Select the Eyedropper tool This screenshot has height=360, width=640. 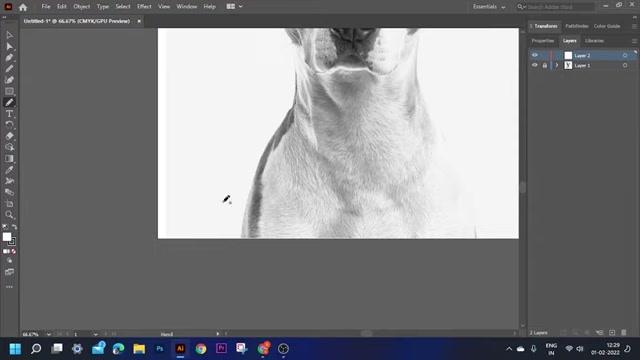coord(9,170)
